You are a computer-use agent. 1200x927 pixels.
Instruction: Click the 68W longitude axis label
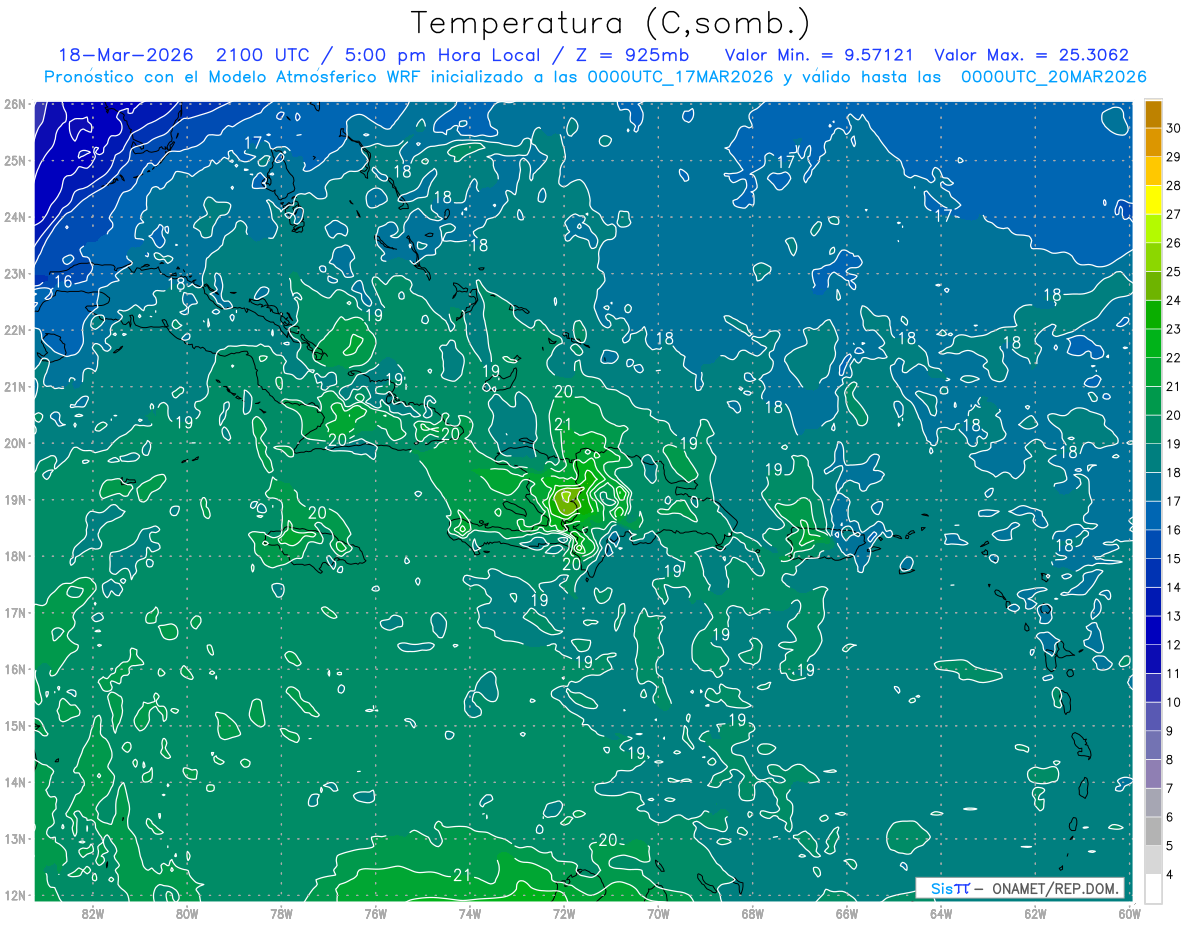point(753,912)
